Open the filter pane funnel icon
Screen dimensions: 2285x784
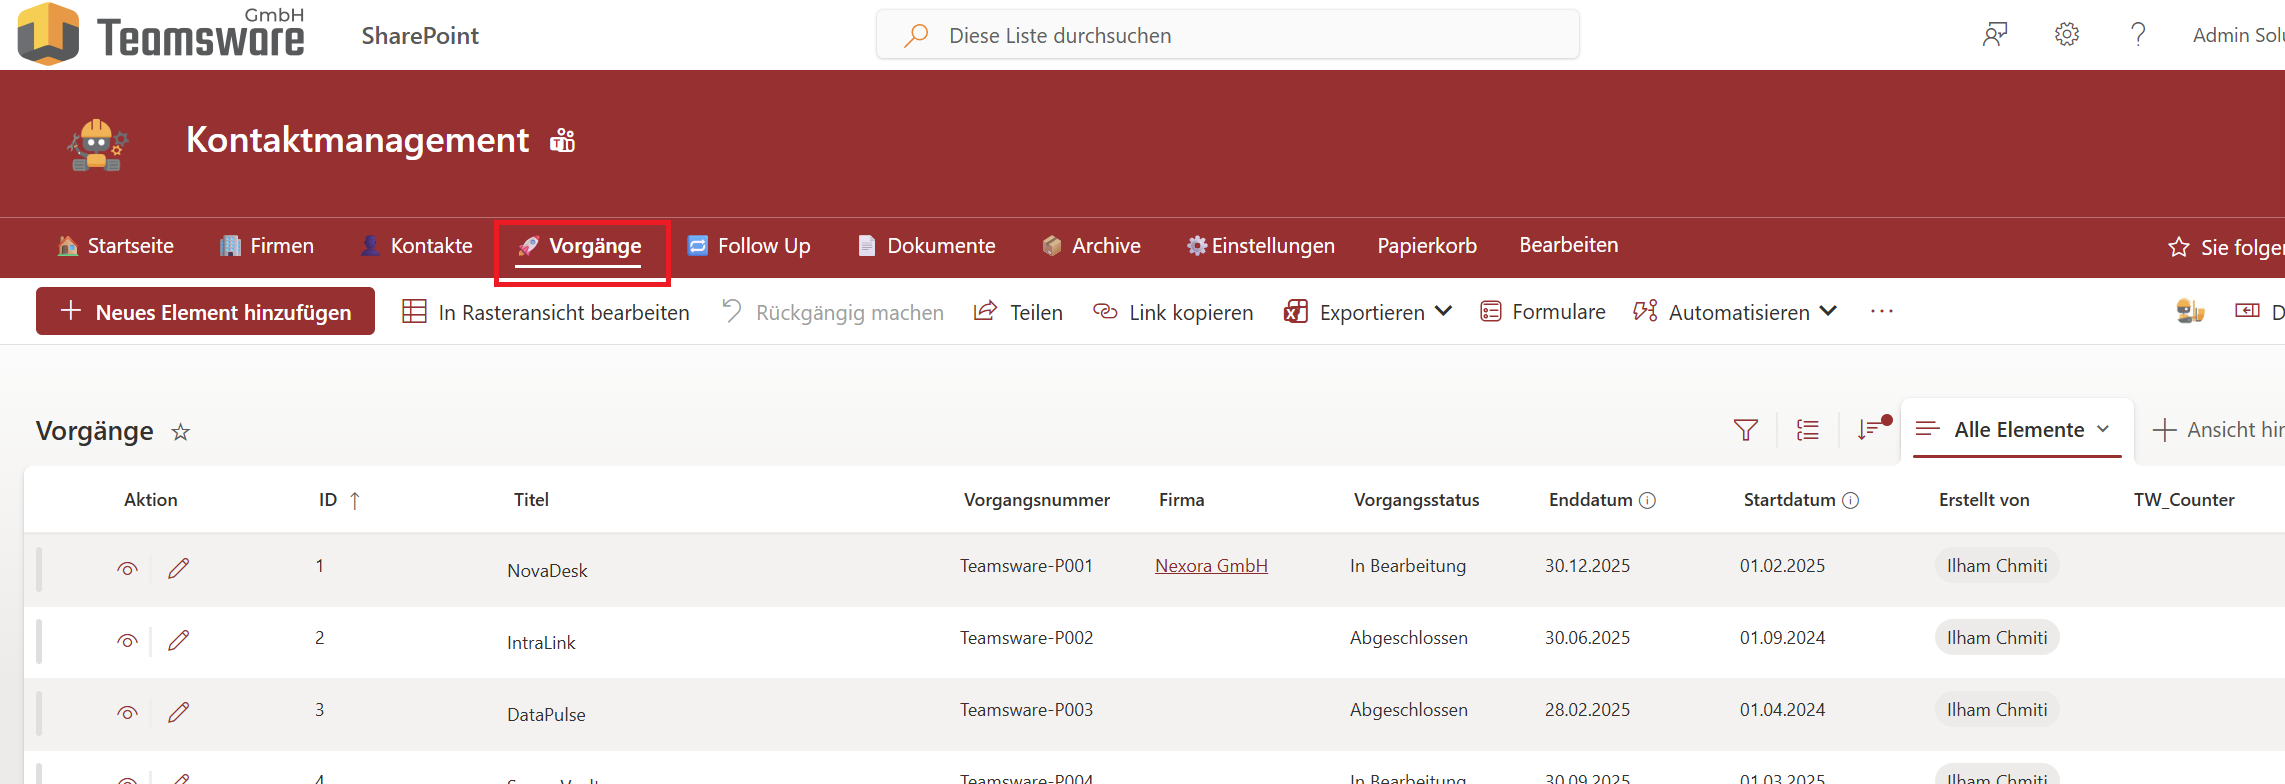[x=1745, y=430]
